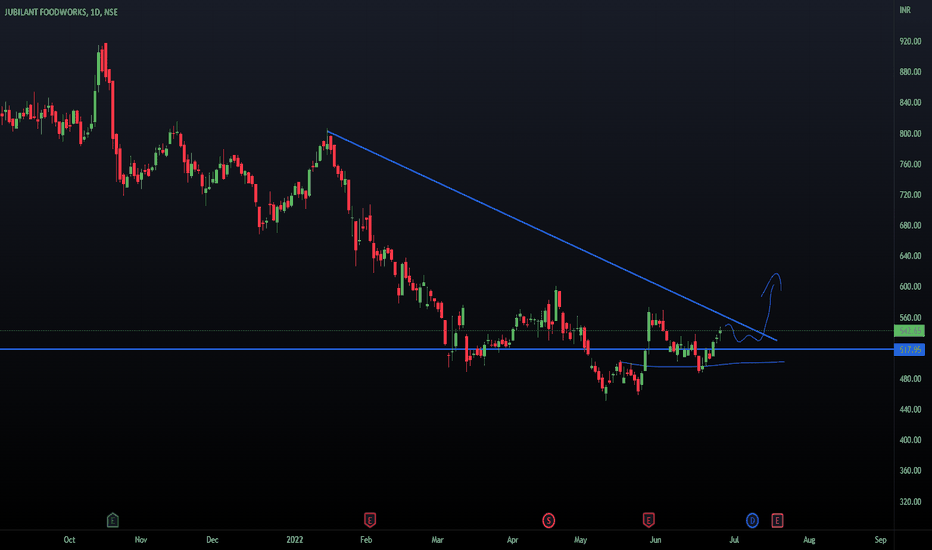This screenshot has width=932, height=550.
Task: Click the 840.00 price axis label
Action: 910,103
